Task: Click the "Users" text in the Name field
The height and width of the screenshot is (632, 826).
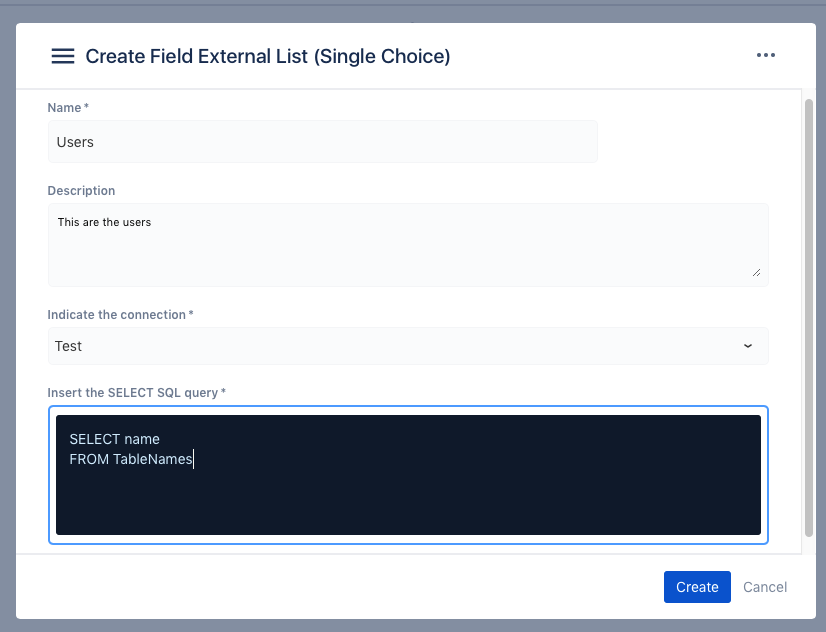Action: coord(75,142)
